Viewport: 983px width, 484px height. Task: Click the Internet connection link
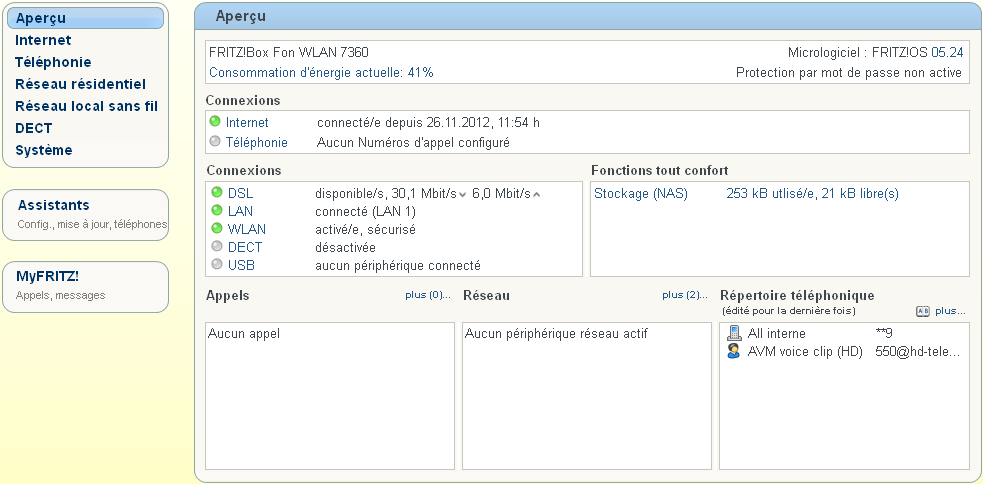(247, 123)
